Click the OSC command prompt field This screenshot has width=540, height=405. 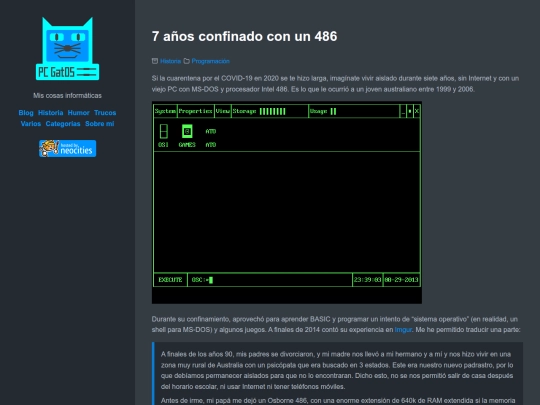[270, 280]
